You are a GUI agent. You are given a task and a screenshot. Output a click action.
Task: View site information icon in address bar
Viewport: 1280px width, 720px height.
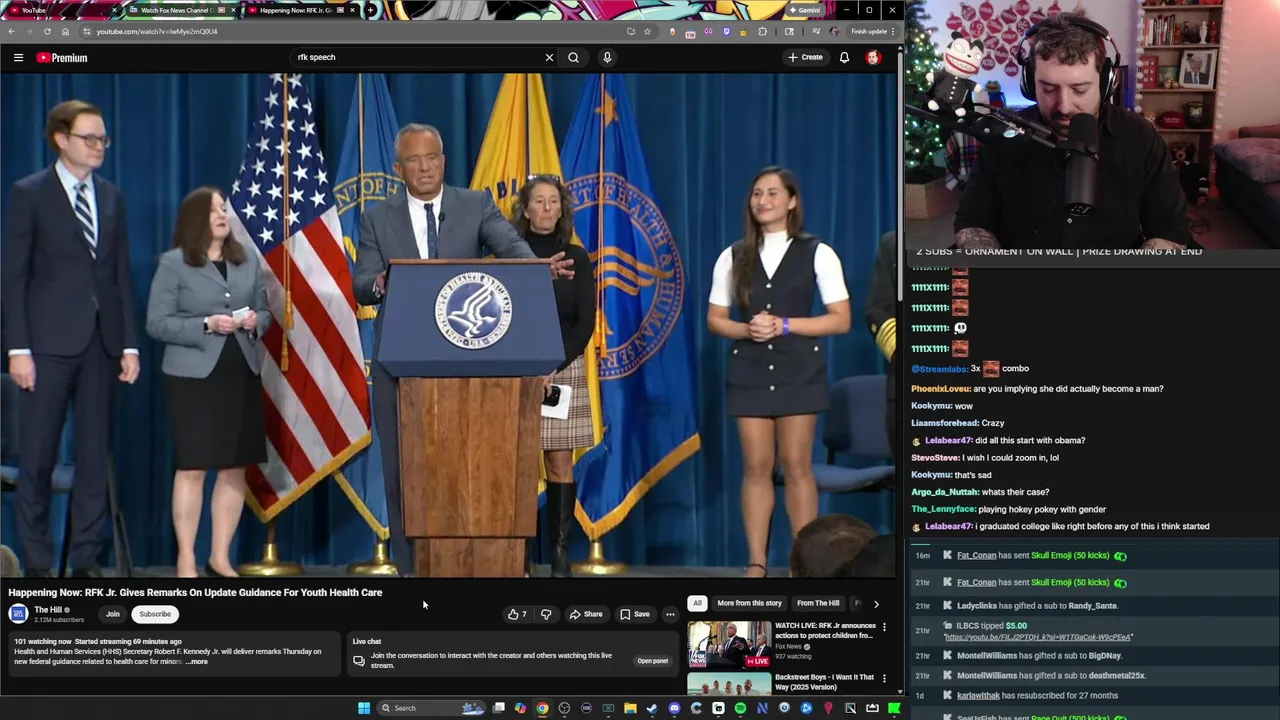pos(87,31)
